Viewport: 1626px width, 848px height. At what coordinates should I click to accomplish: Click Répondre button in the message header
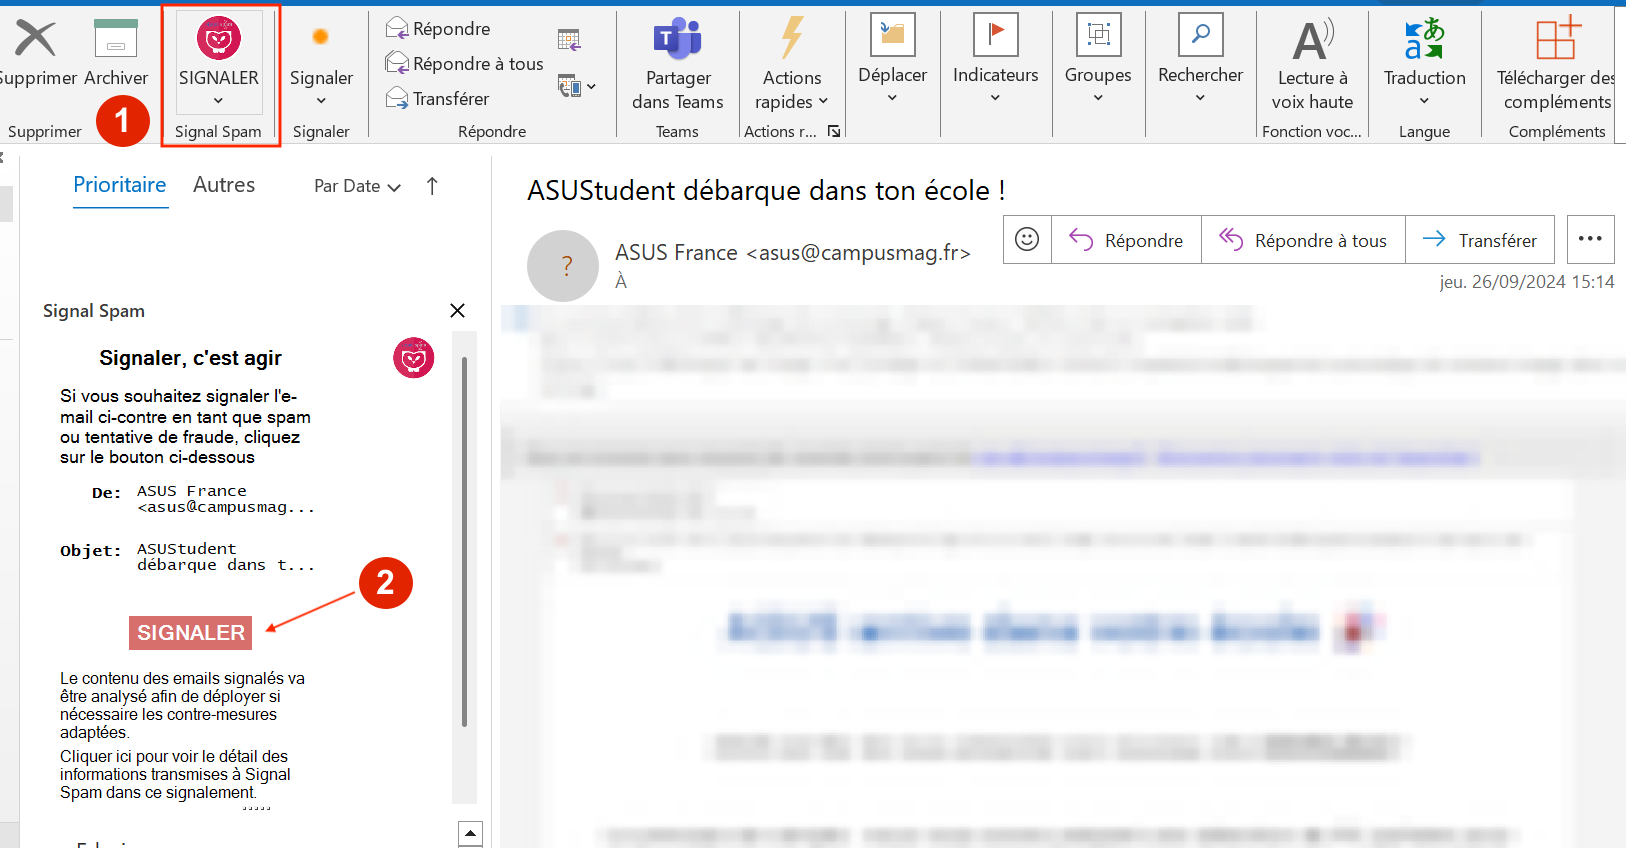pos(1126,240)
